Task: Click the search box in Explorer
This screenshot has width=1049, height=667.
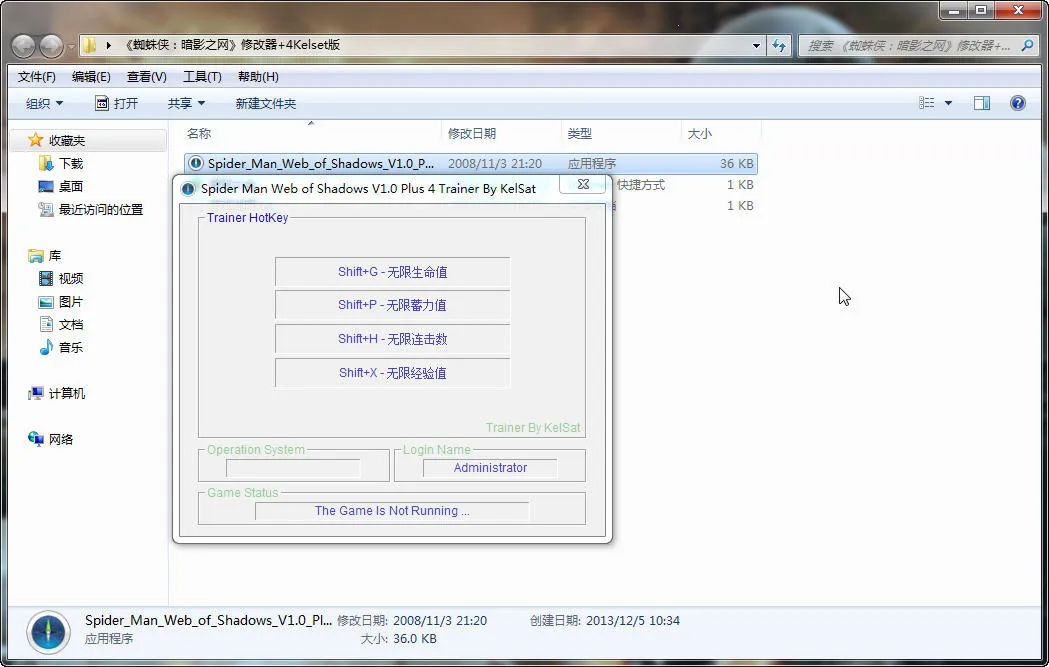Action: [908, 46]
